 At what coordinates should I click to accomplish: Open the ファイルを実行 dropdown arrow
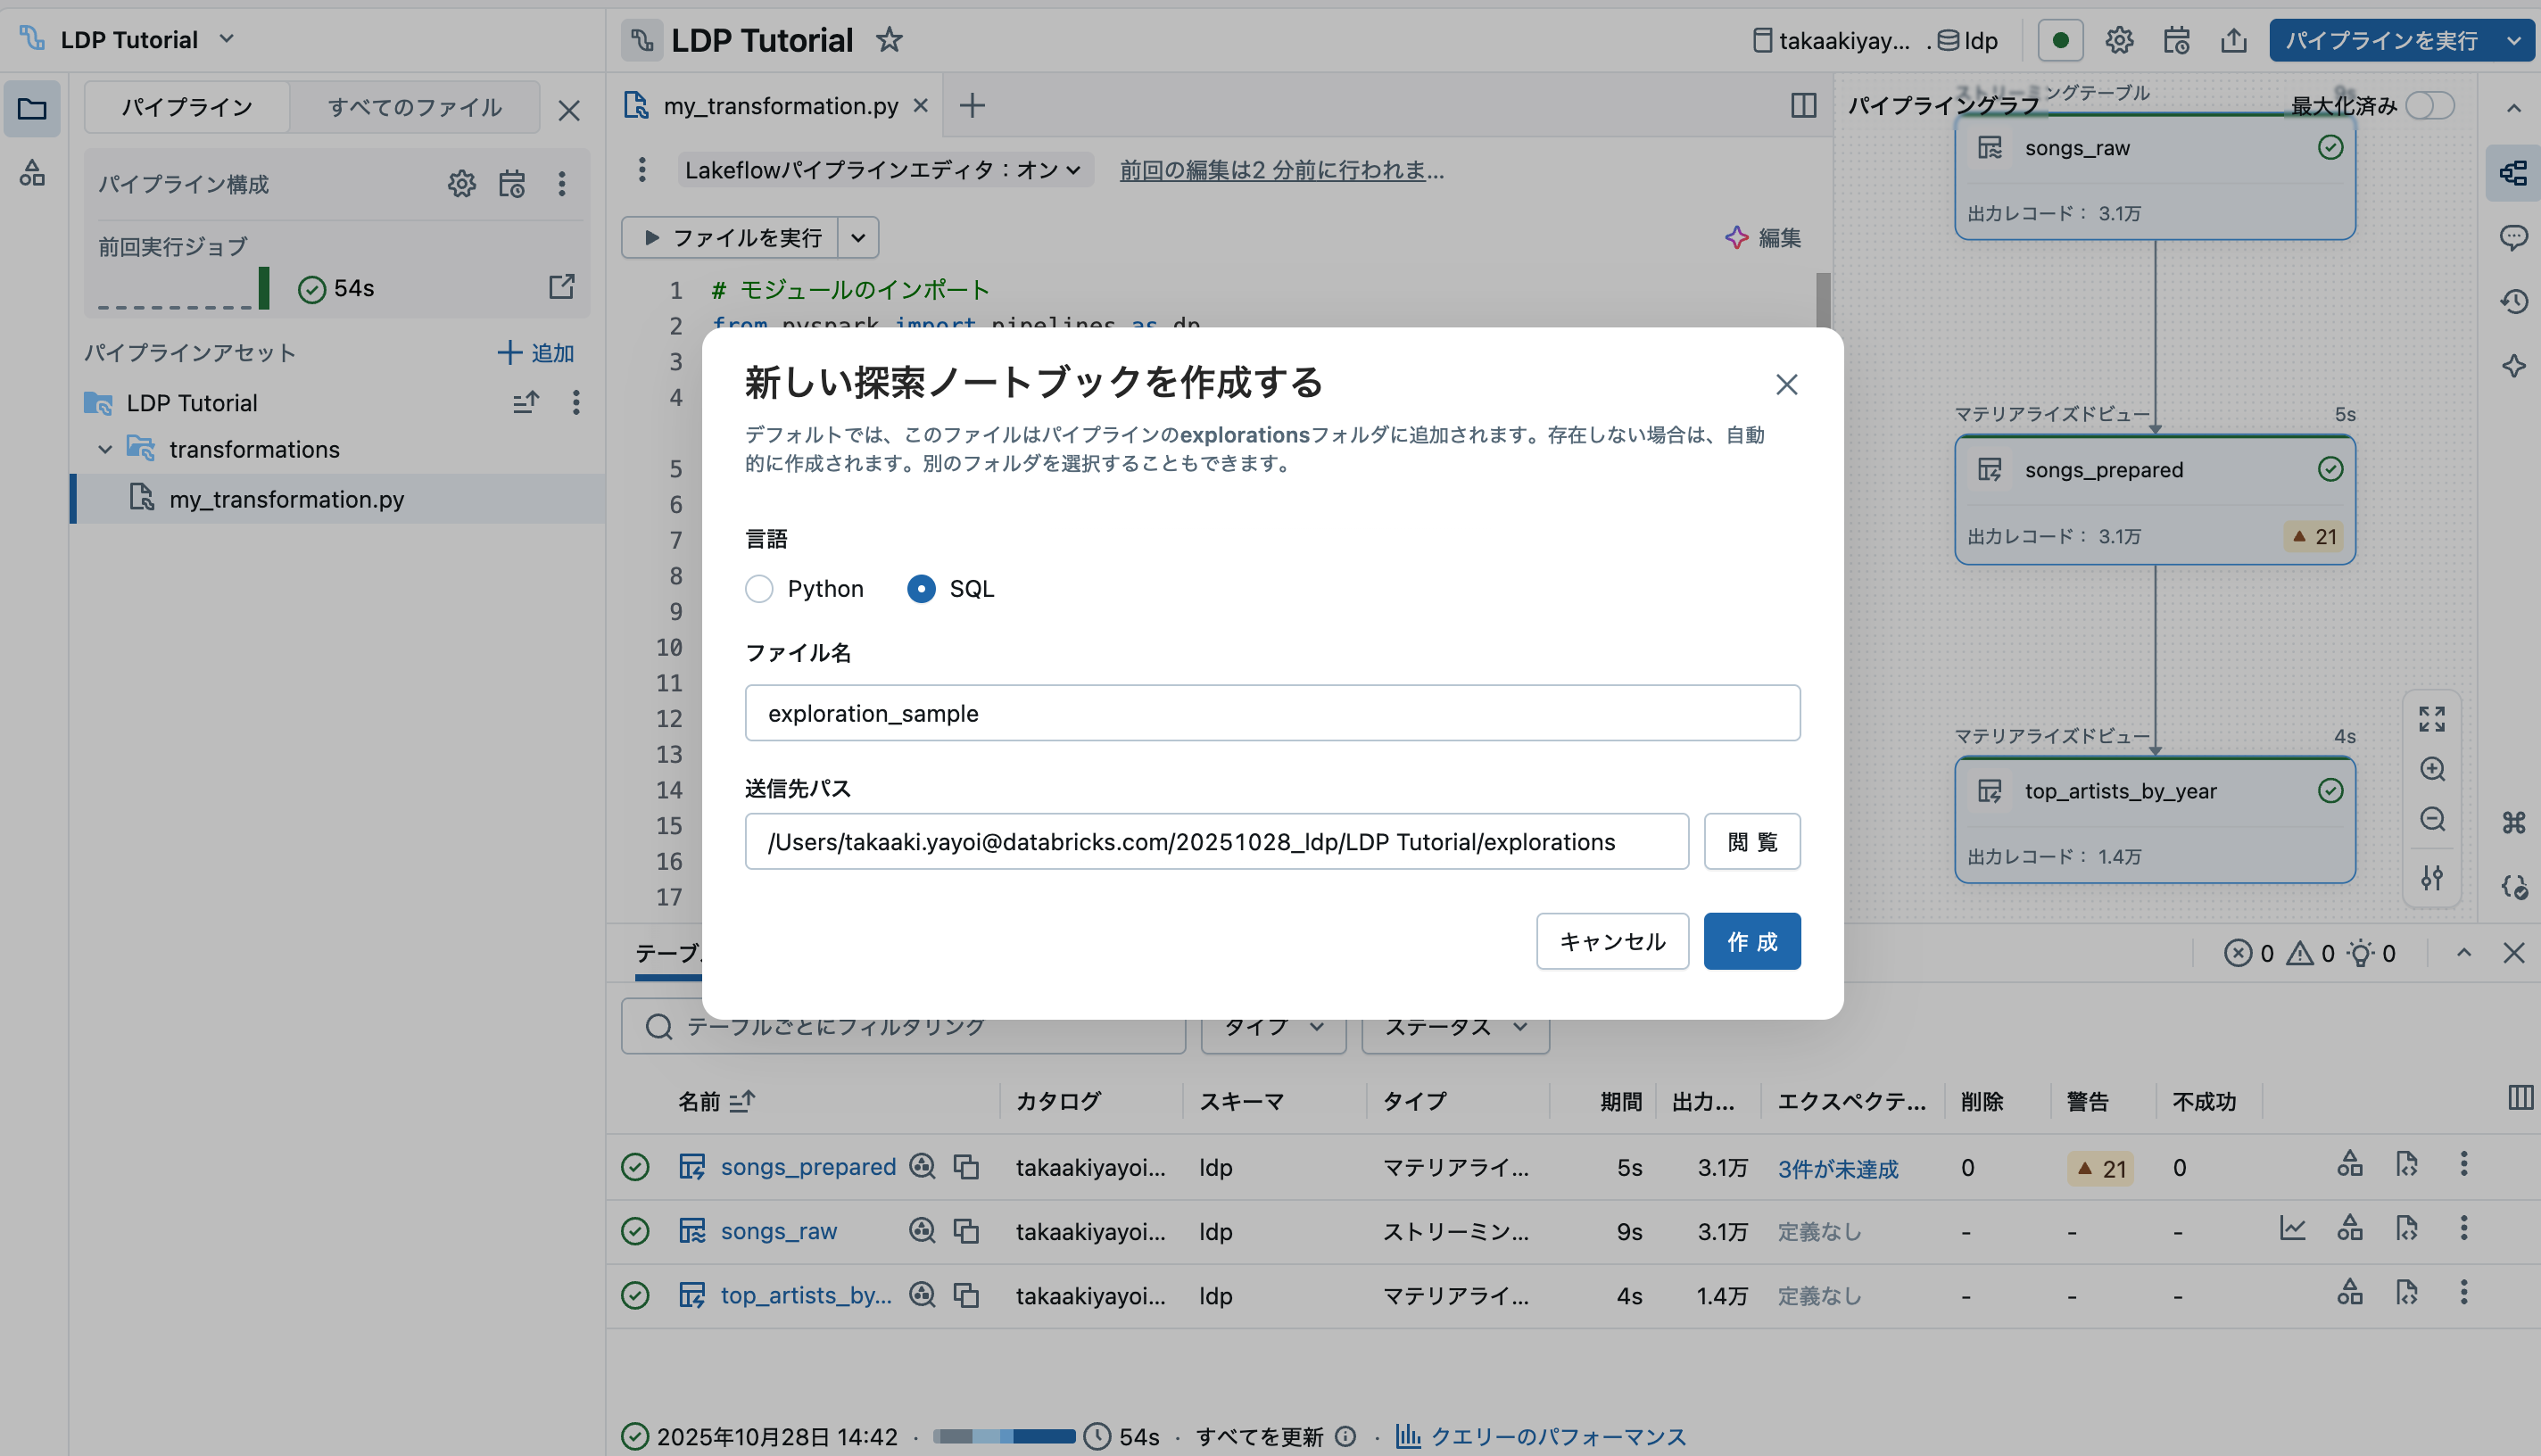pos(857,237)
